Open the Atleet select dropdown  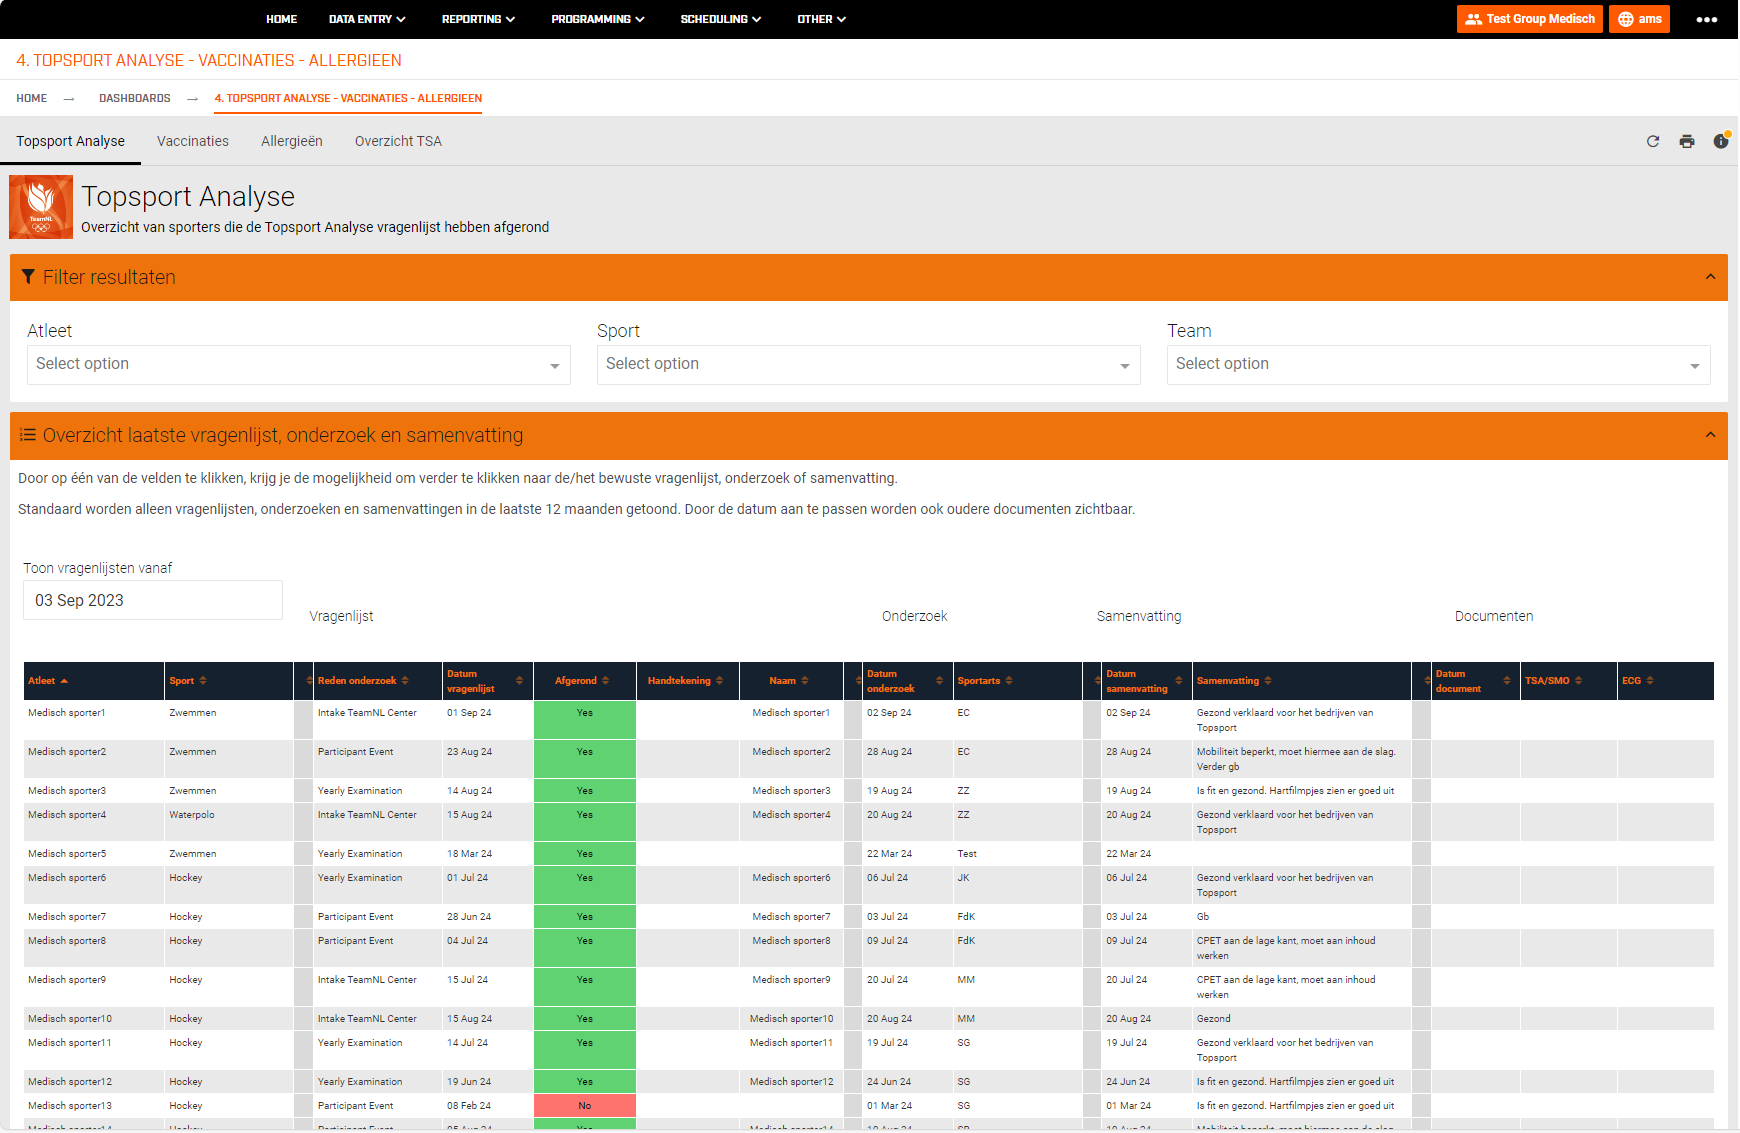tap(298, 365)
